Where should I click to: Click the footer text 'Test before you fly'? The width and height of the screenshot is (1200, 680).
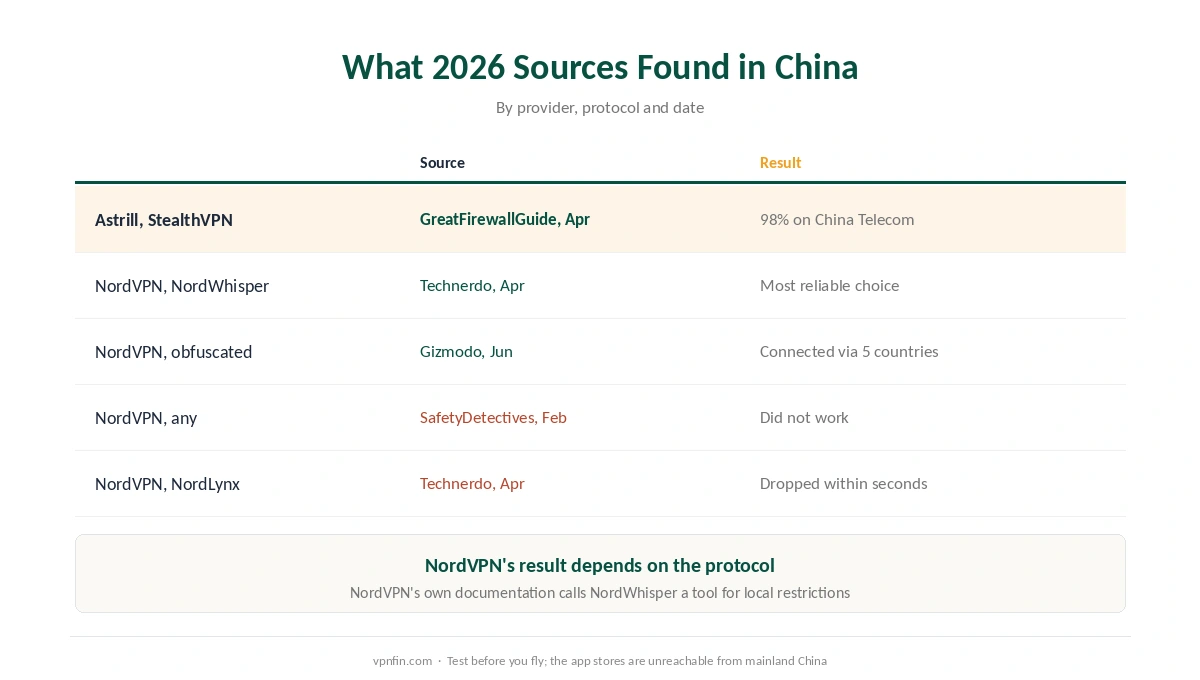495,661
